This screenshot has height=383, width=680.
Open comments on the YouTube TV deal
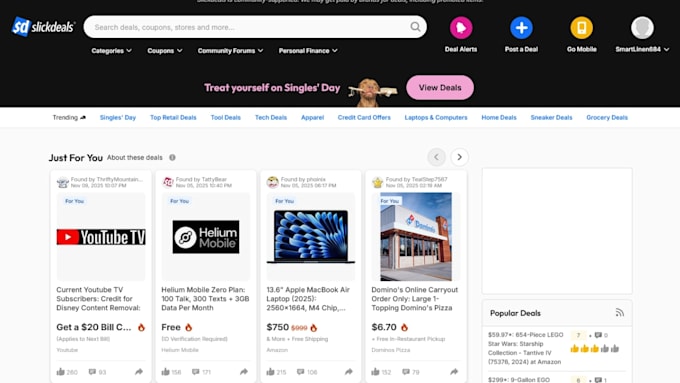[x=92, y=372]
